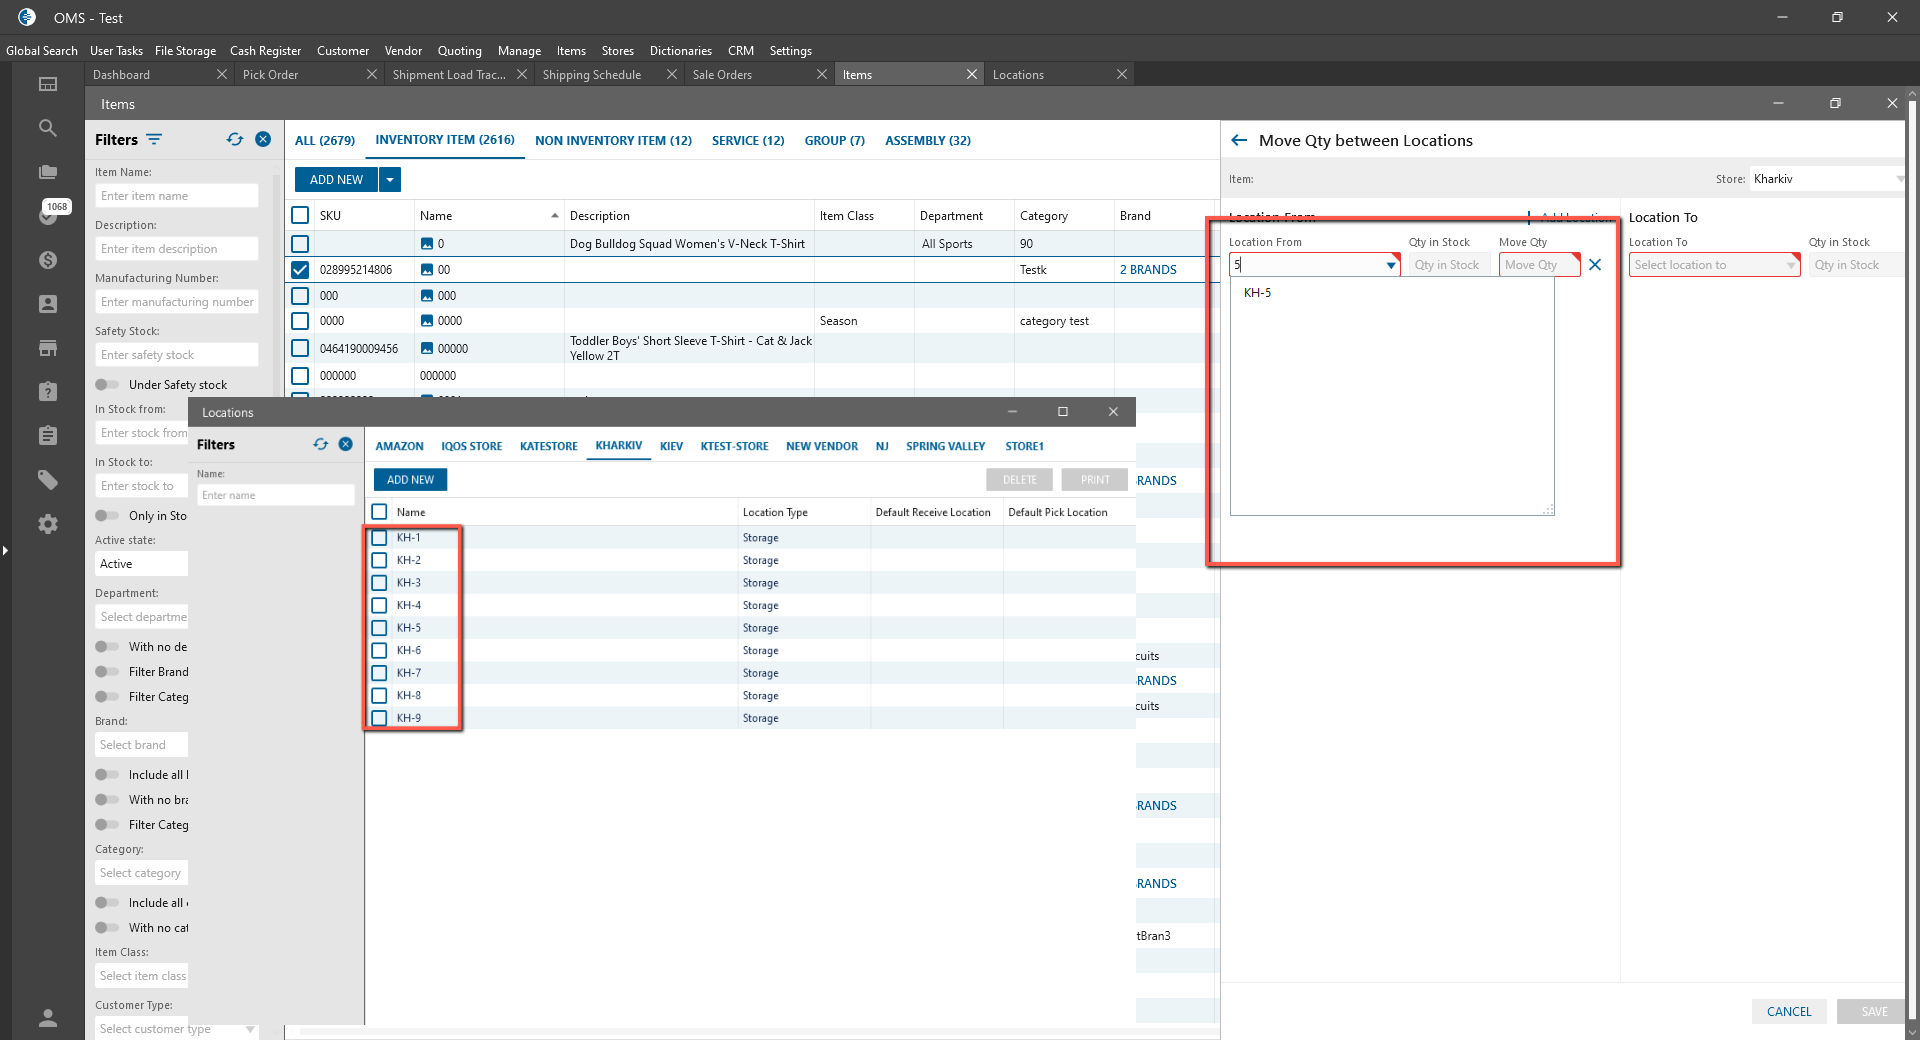This screenshot has width=1920, height=1040.
Task: Toggle the Under Safety stock switch
Action: [107, 385]
